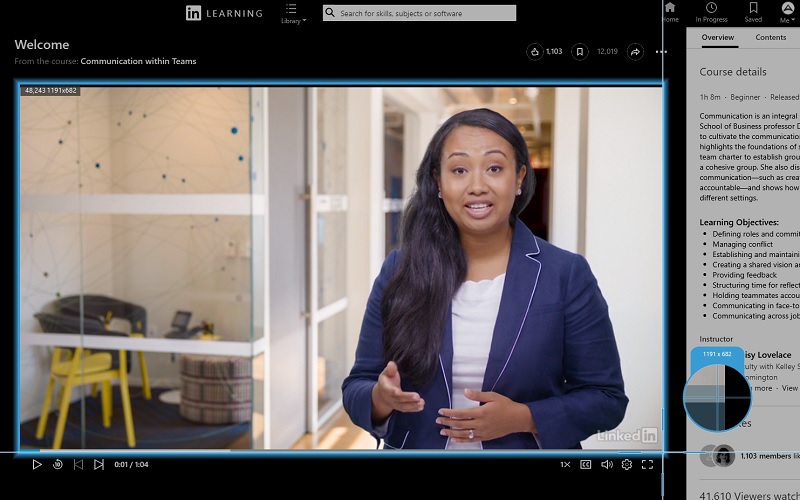Viewport: 800px width, 500px height.
Task: Open video player settings gear
Action: click(x=627, y=464)
